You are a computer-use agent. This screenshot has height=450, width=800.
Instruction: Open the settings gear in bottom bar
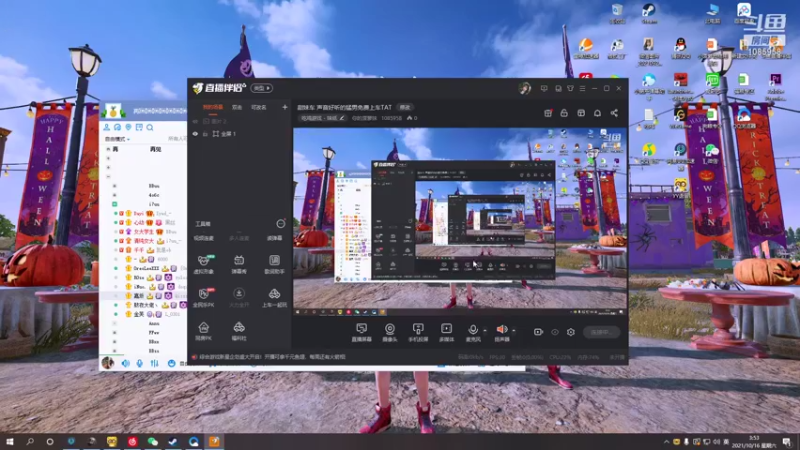point(570,332)
